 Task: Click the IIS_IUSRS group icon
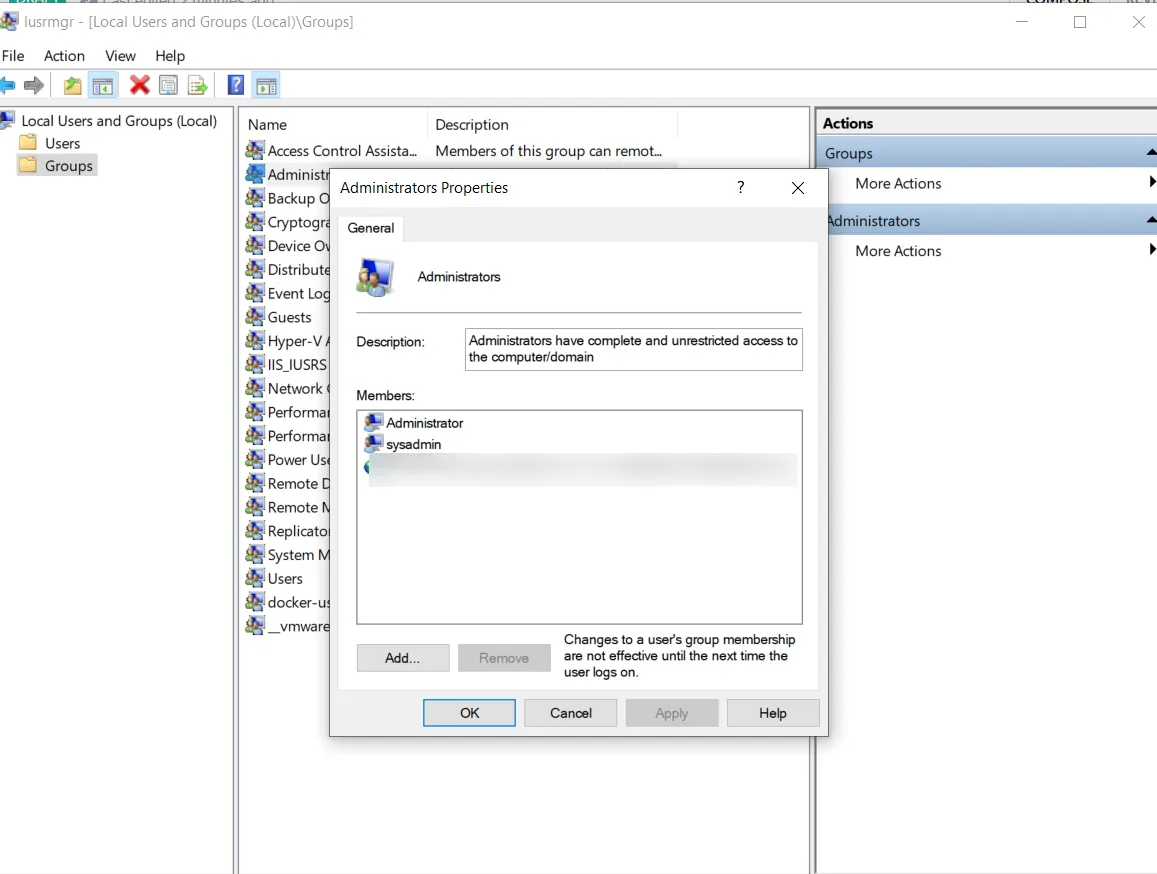pyautogui.click(x=255, y=365)
